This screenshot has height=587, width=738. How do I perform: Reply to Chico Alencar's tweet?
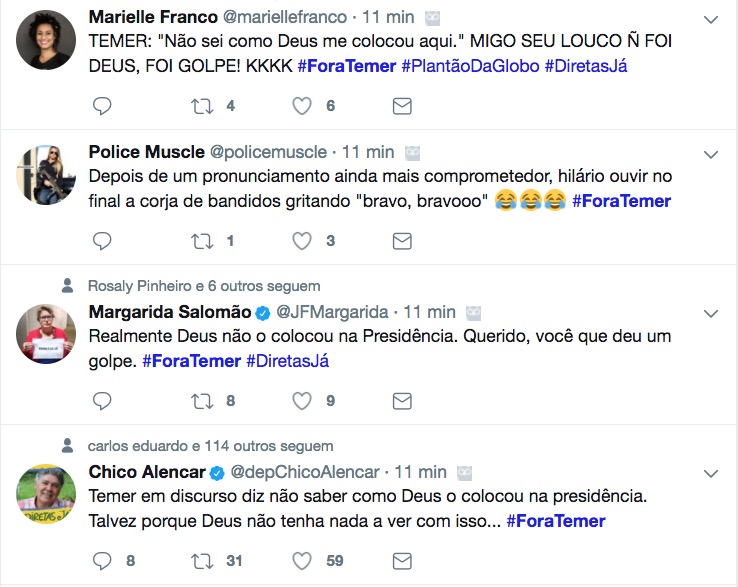tap(102, 561)
